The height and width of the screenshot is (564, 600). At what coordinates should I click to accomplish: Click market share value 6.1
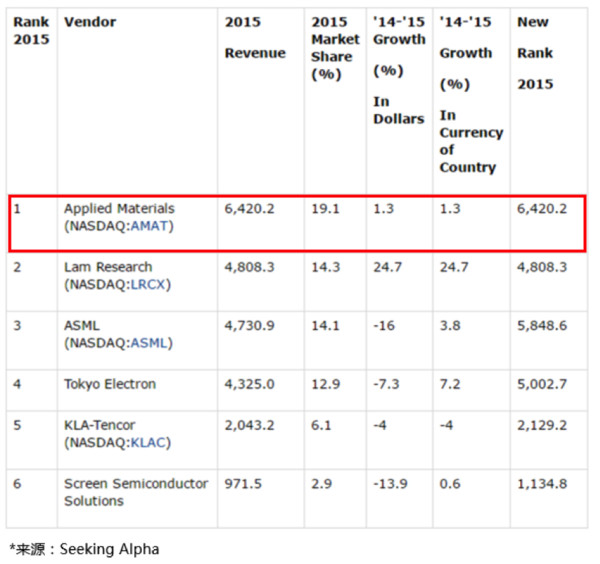pyautogui.click(x=321, y=425)
